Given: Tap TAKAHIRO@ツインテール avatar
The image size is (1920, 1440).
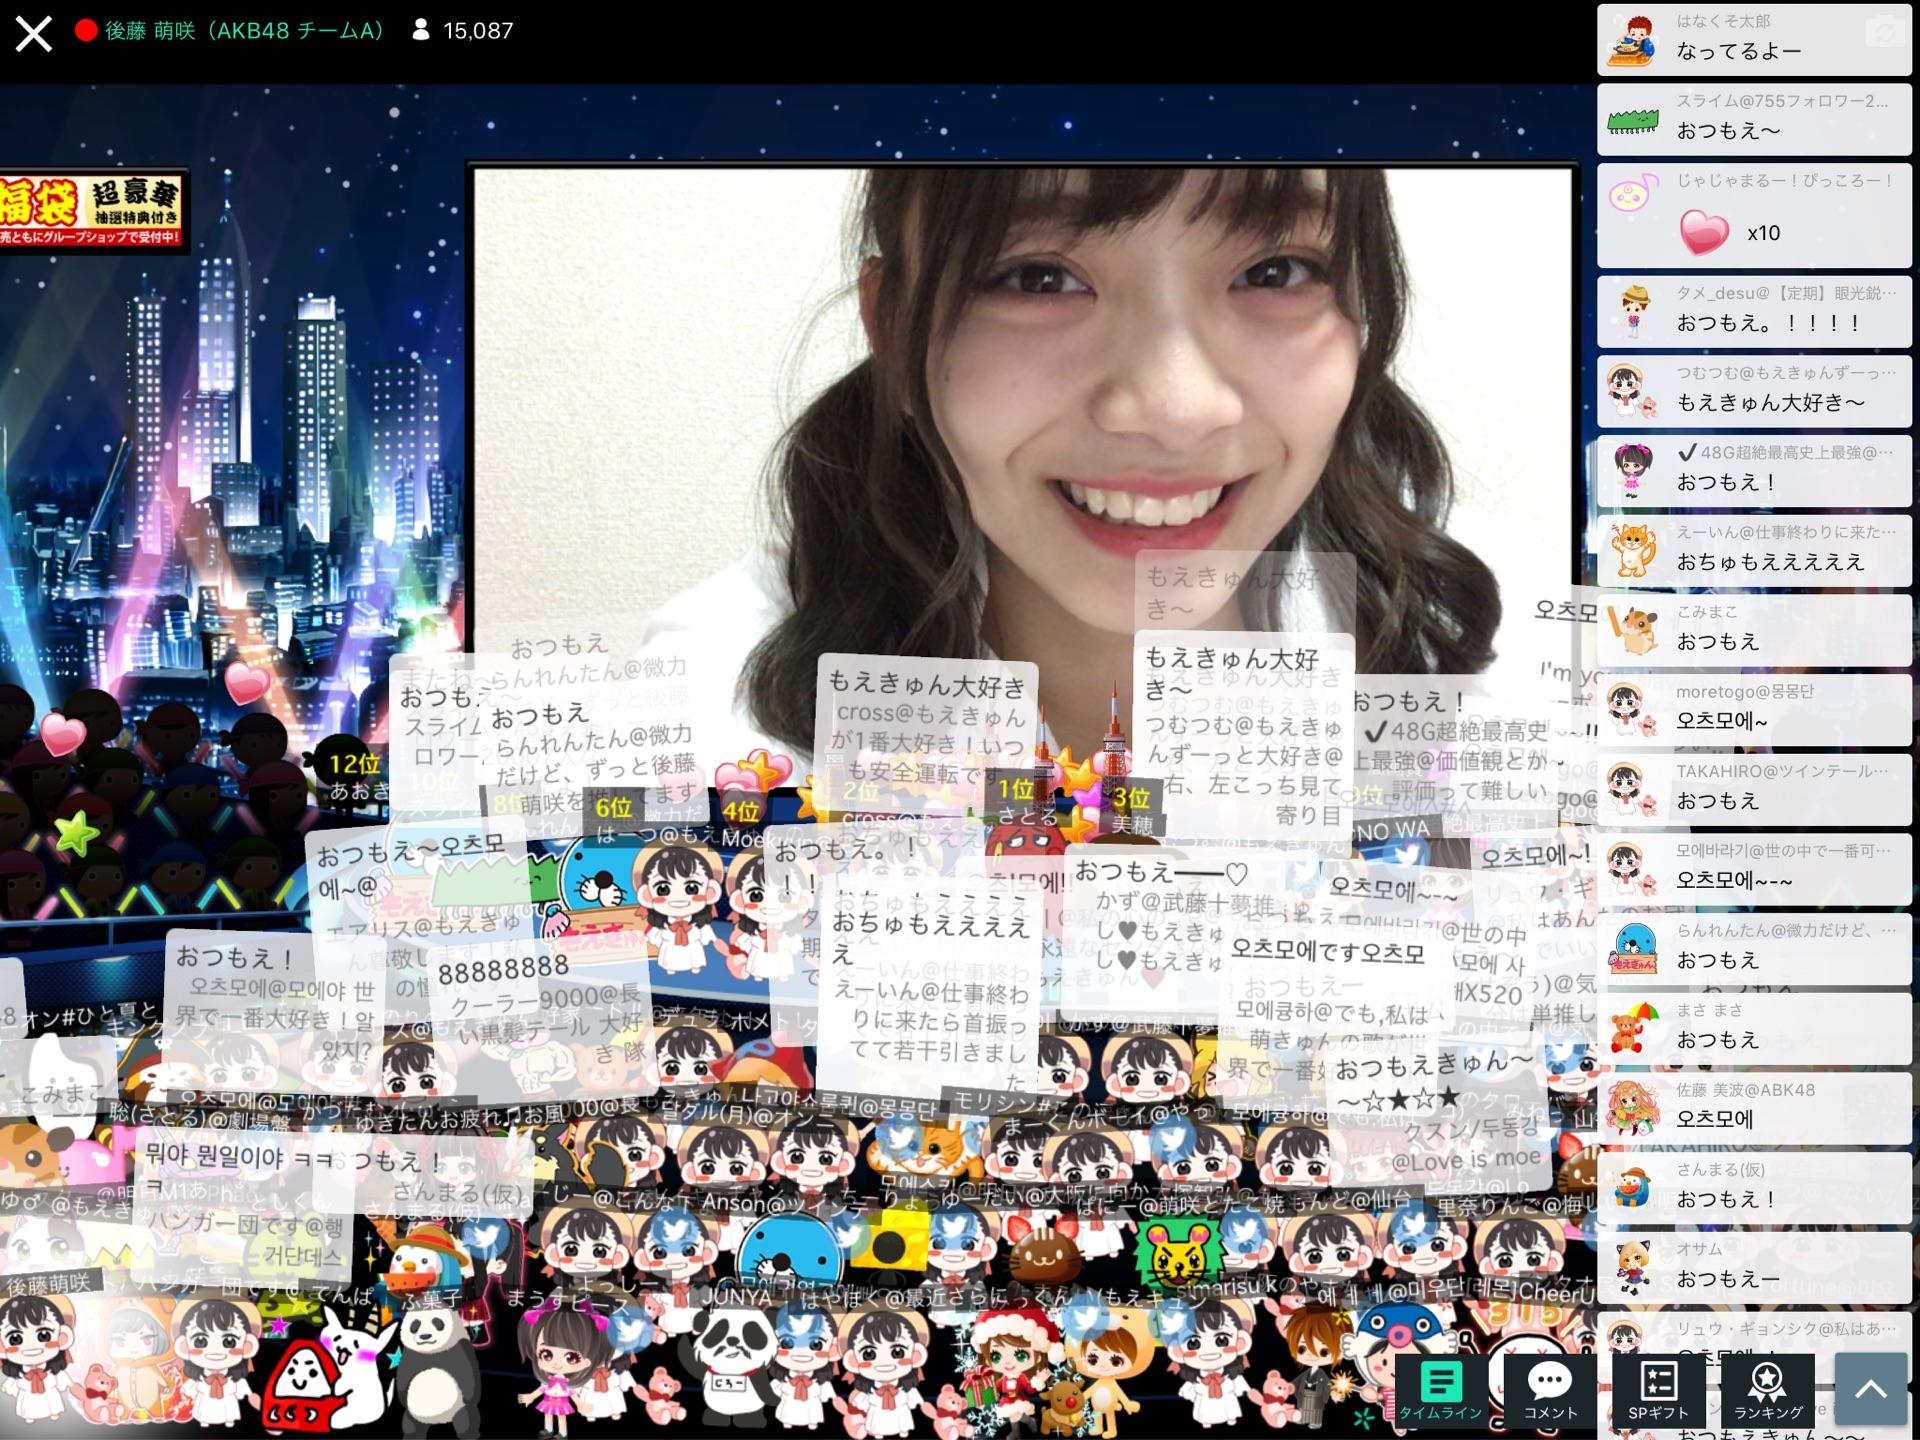Looking at the screenshot, I should [1633, 790].
